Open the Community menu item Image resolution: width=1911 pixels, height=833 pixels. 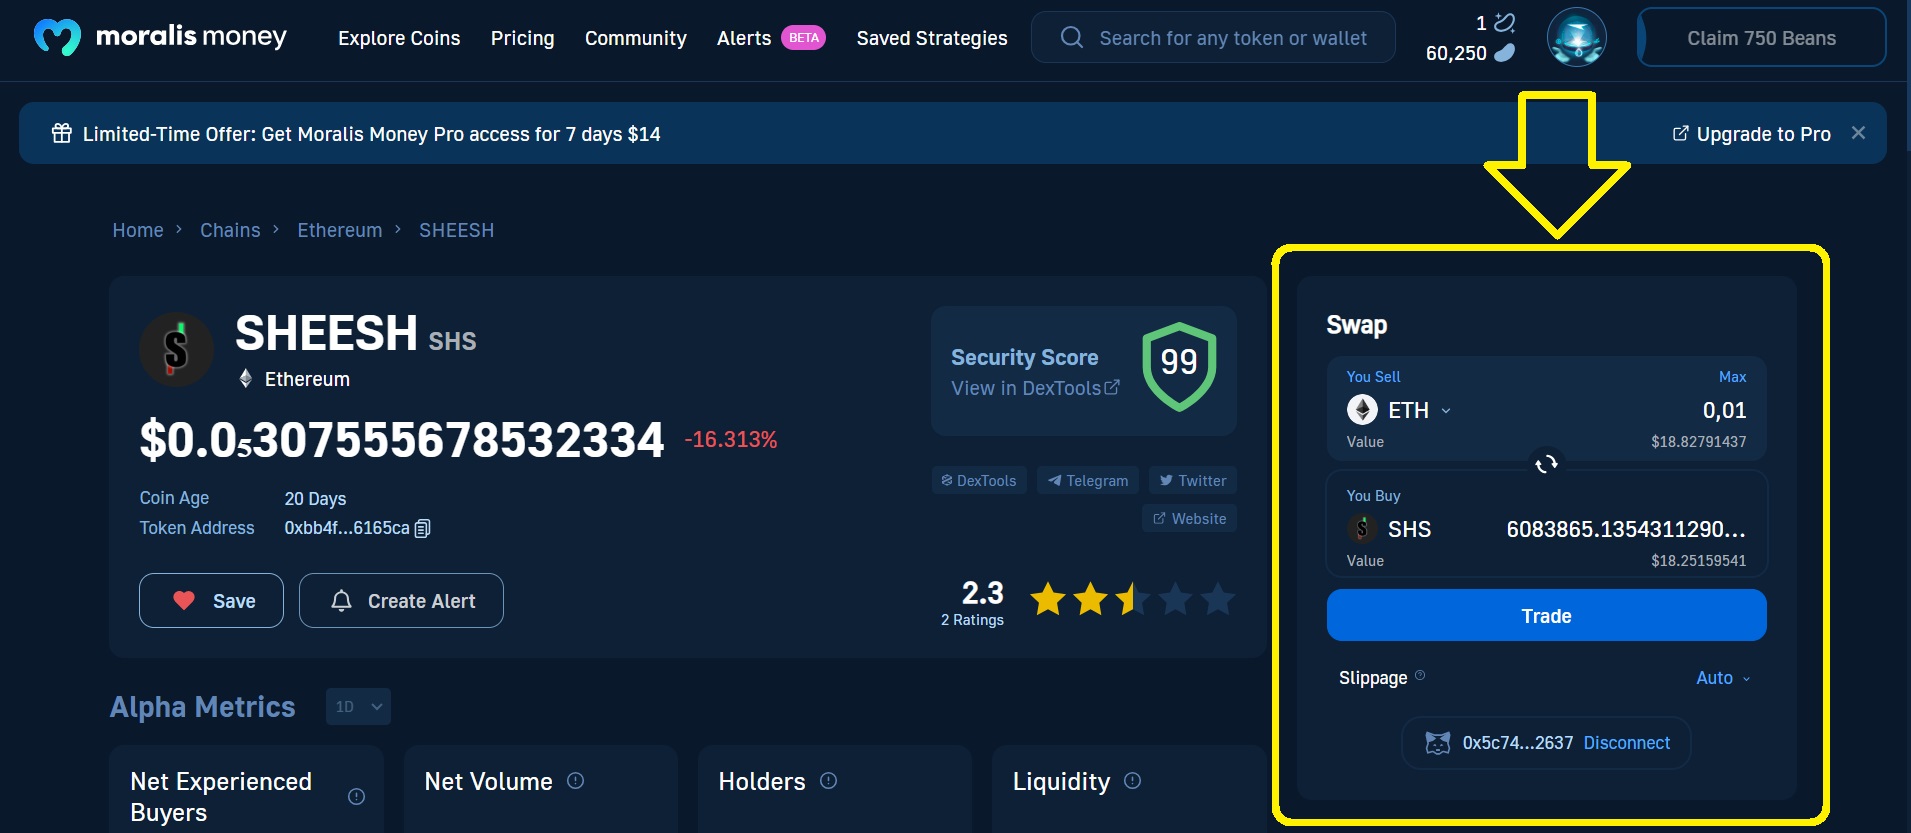point(636,38)
